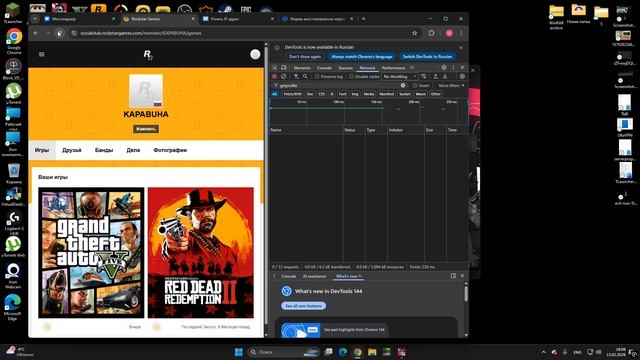Select the Fetch/XHR type filter
This screenshot has width=640, height=360.
pyautogui.click(x=292, y=94)
